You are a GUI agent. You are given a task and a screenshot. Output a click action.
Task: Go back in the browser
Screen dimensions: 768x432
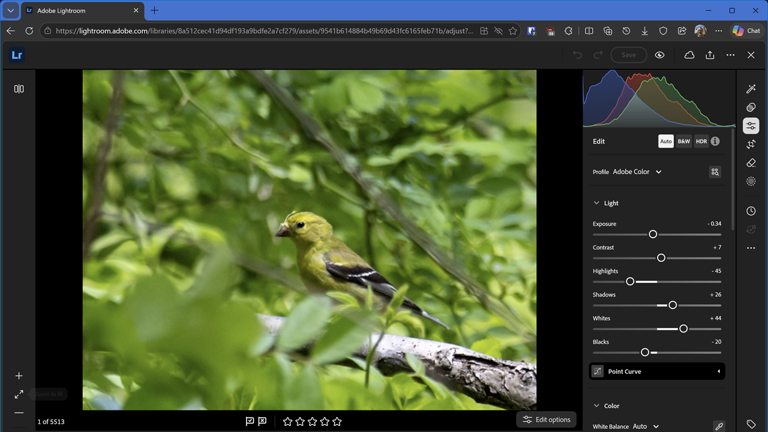[x=11, y=31]
